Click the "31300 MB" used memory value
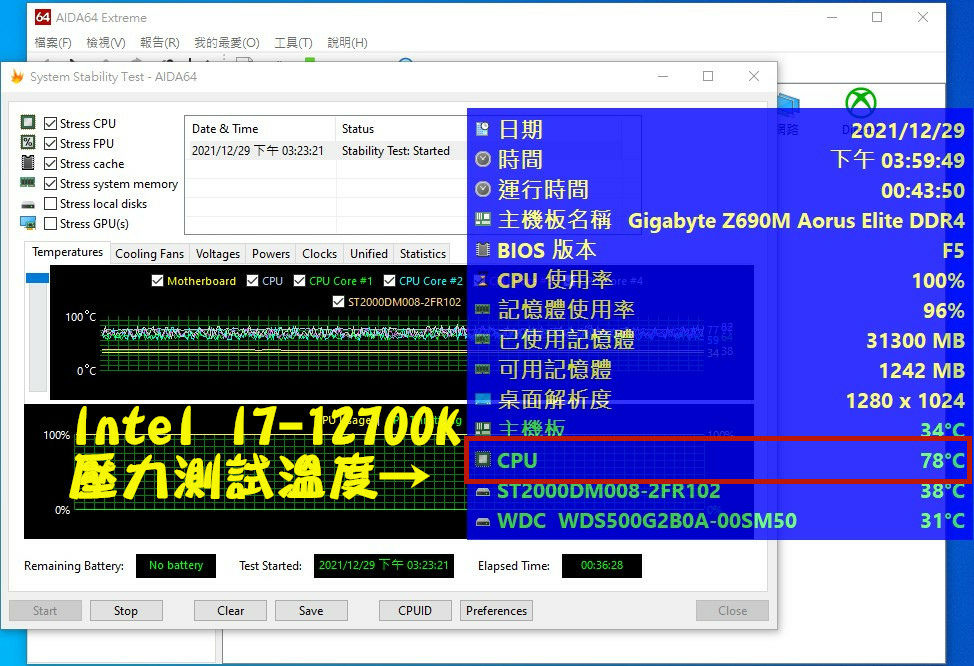Image resolution: width=974 pixels, height=666 pixels. (916, 340)
